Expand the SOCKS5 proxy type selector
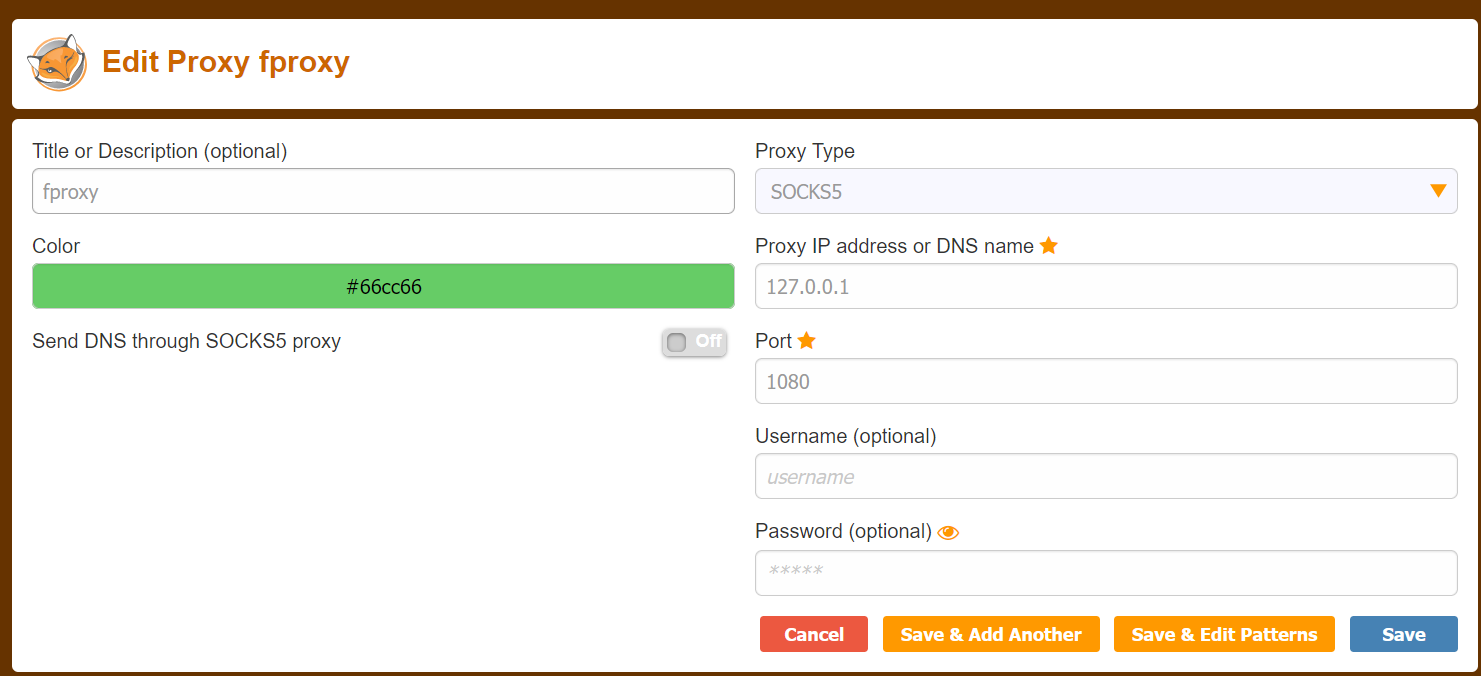This screenshot has height=676, width=1481. pos(1106,190)
